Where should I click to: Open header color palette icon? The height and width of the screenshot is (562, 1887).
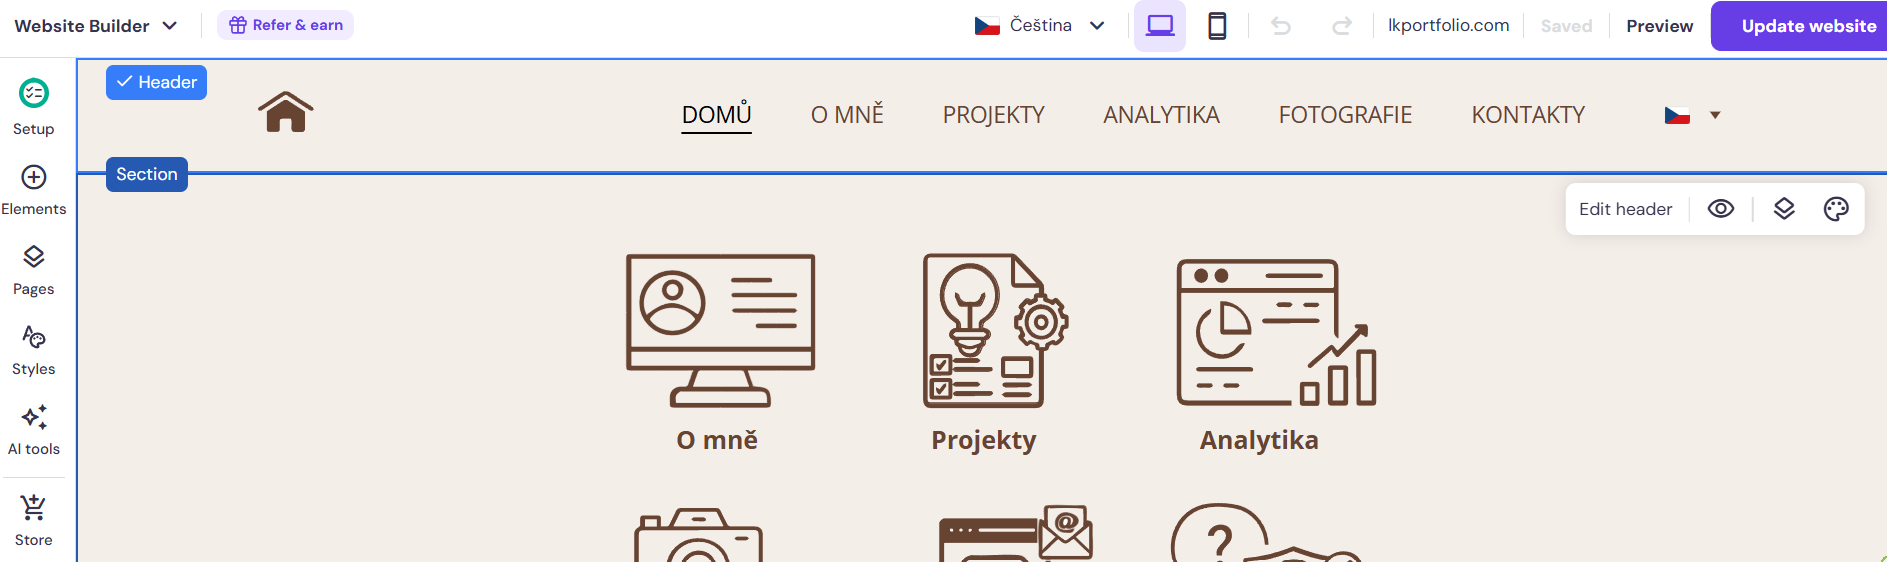coord(1836,209)
